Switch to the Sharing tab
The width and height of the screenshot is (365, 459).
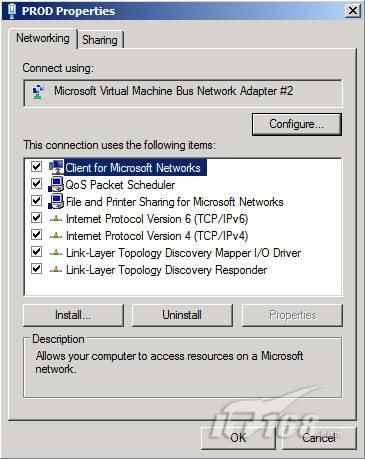[x=100, y=40]
